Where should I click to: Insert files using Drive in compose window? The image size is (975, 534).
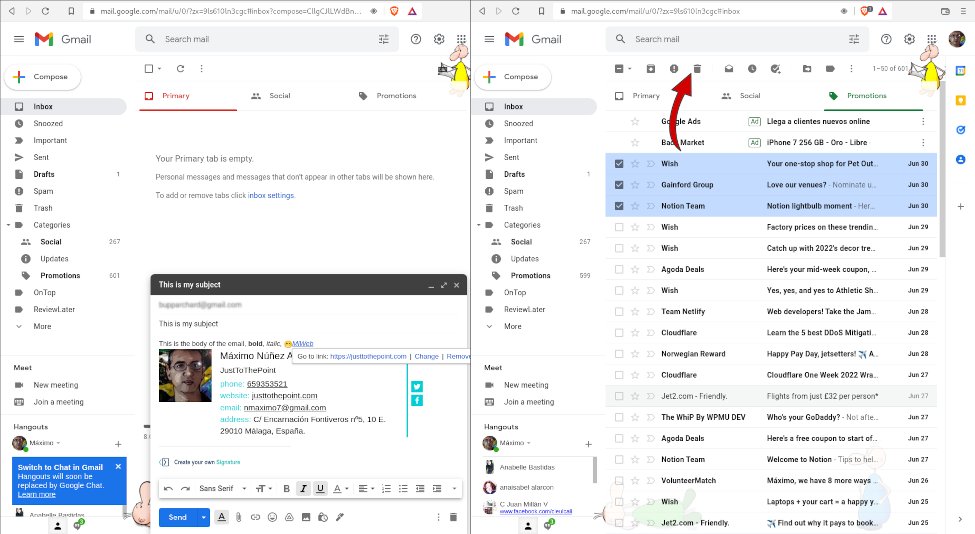[x=289, y=517]
